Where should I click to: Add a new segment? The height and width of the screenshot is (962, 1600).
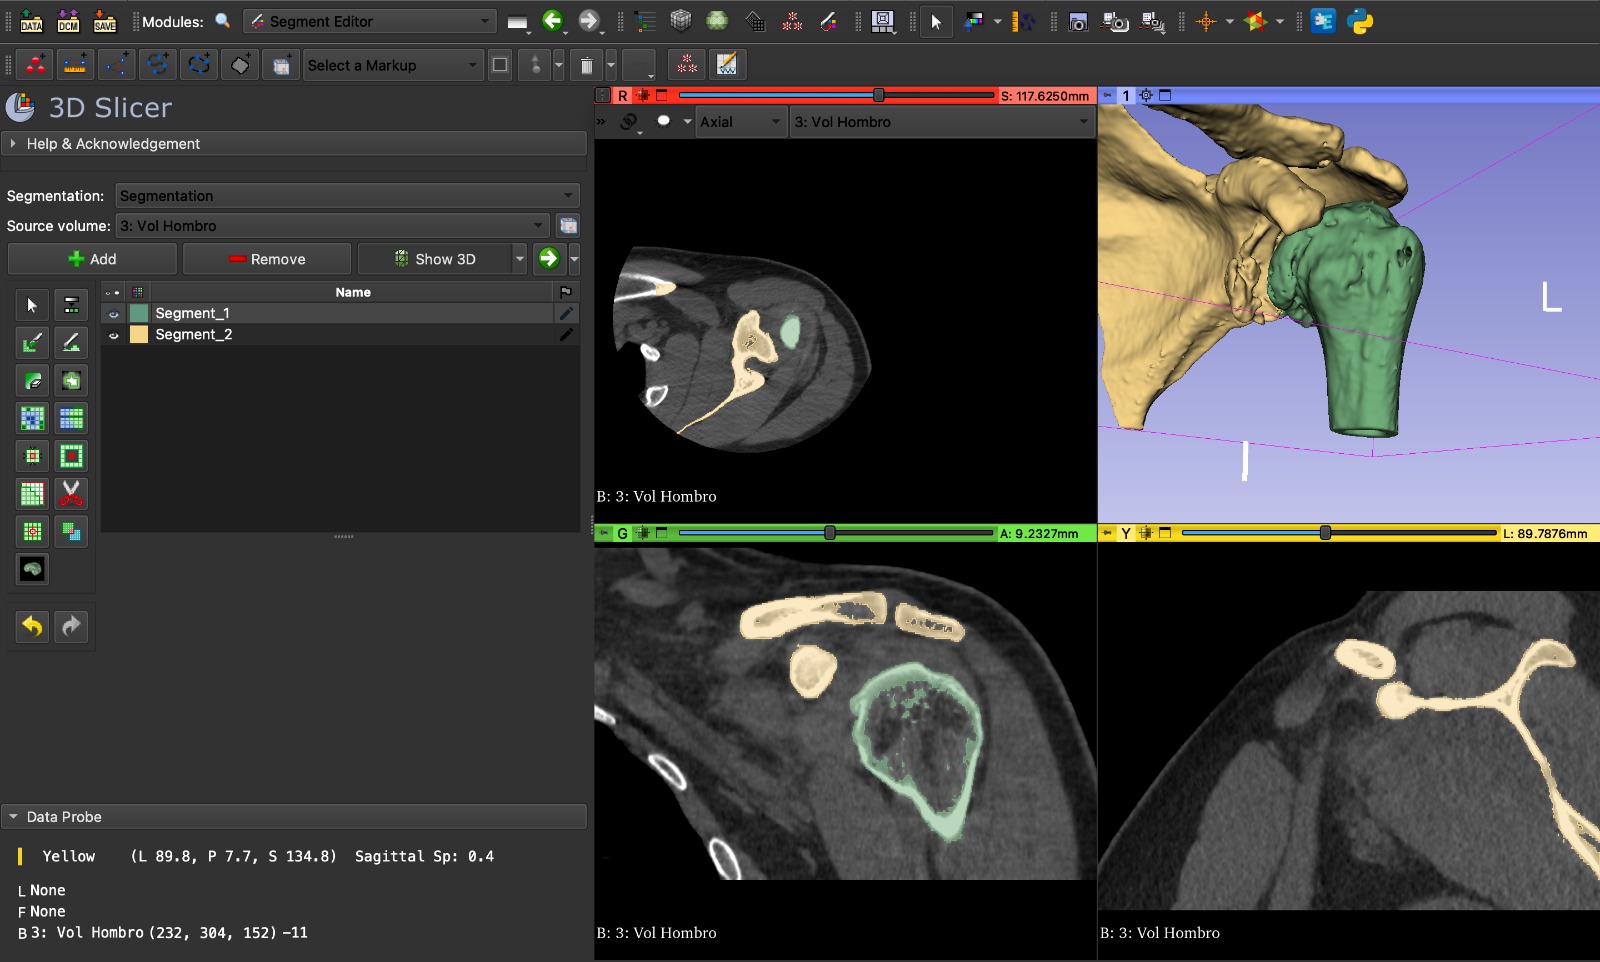(x=92, y=259)
